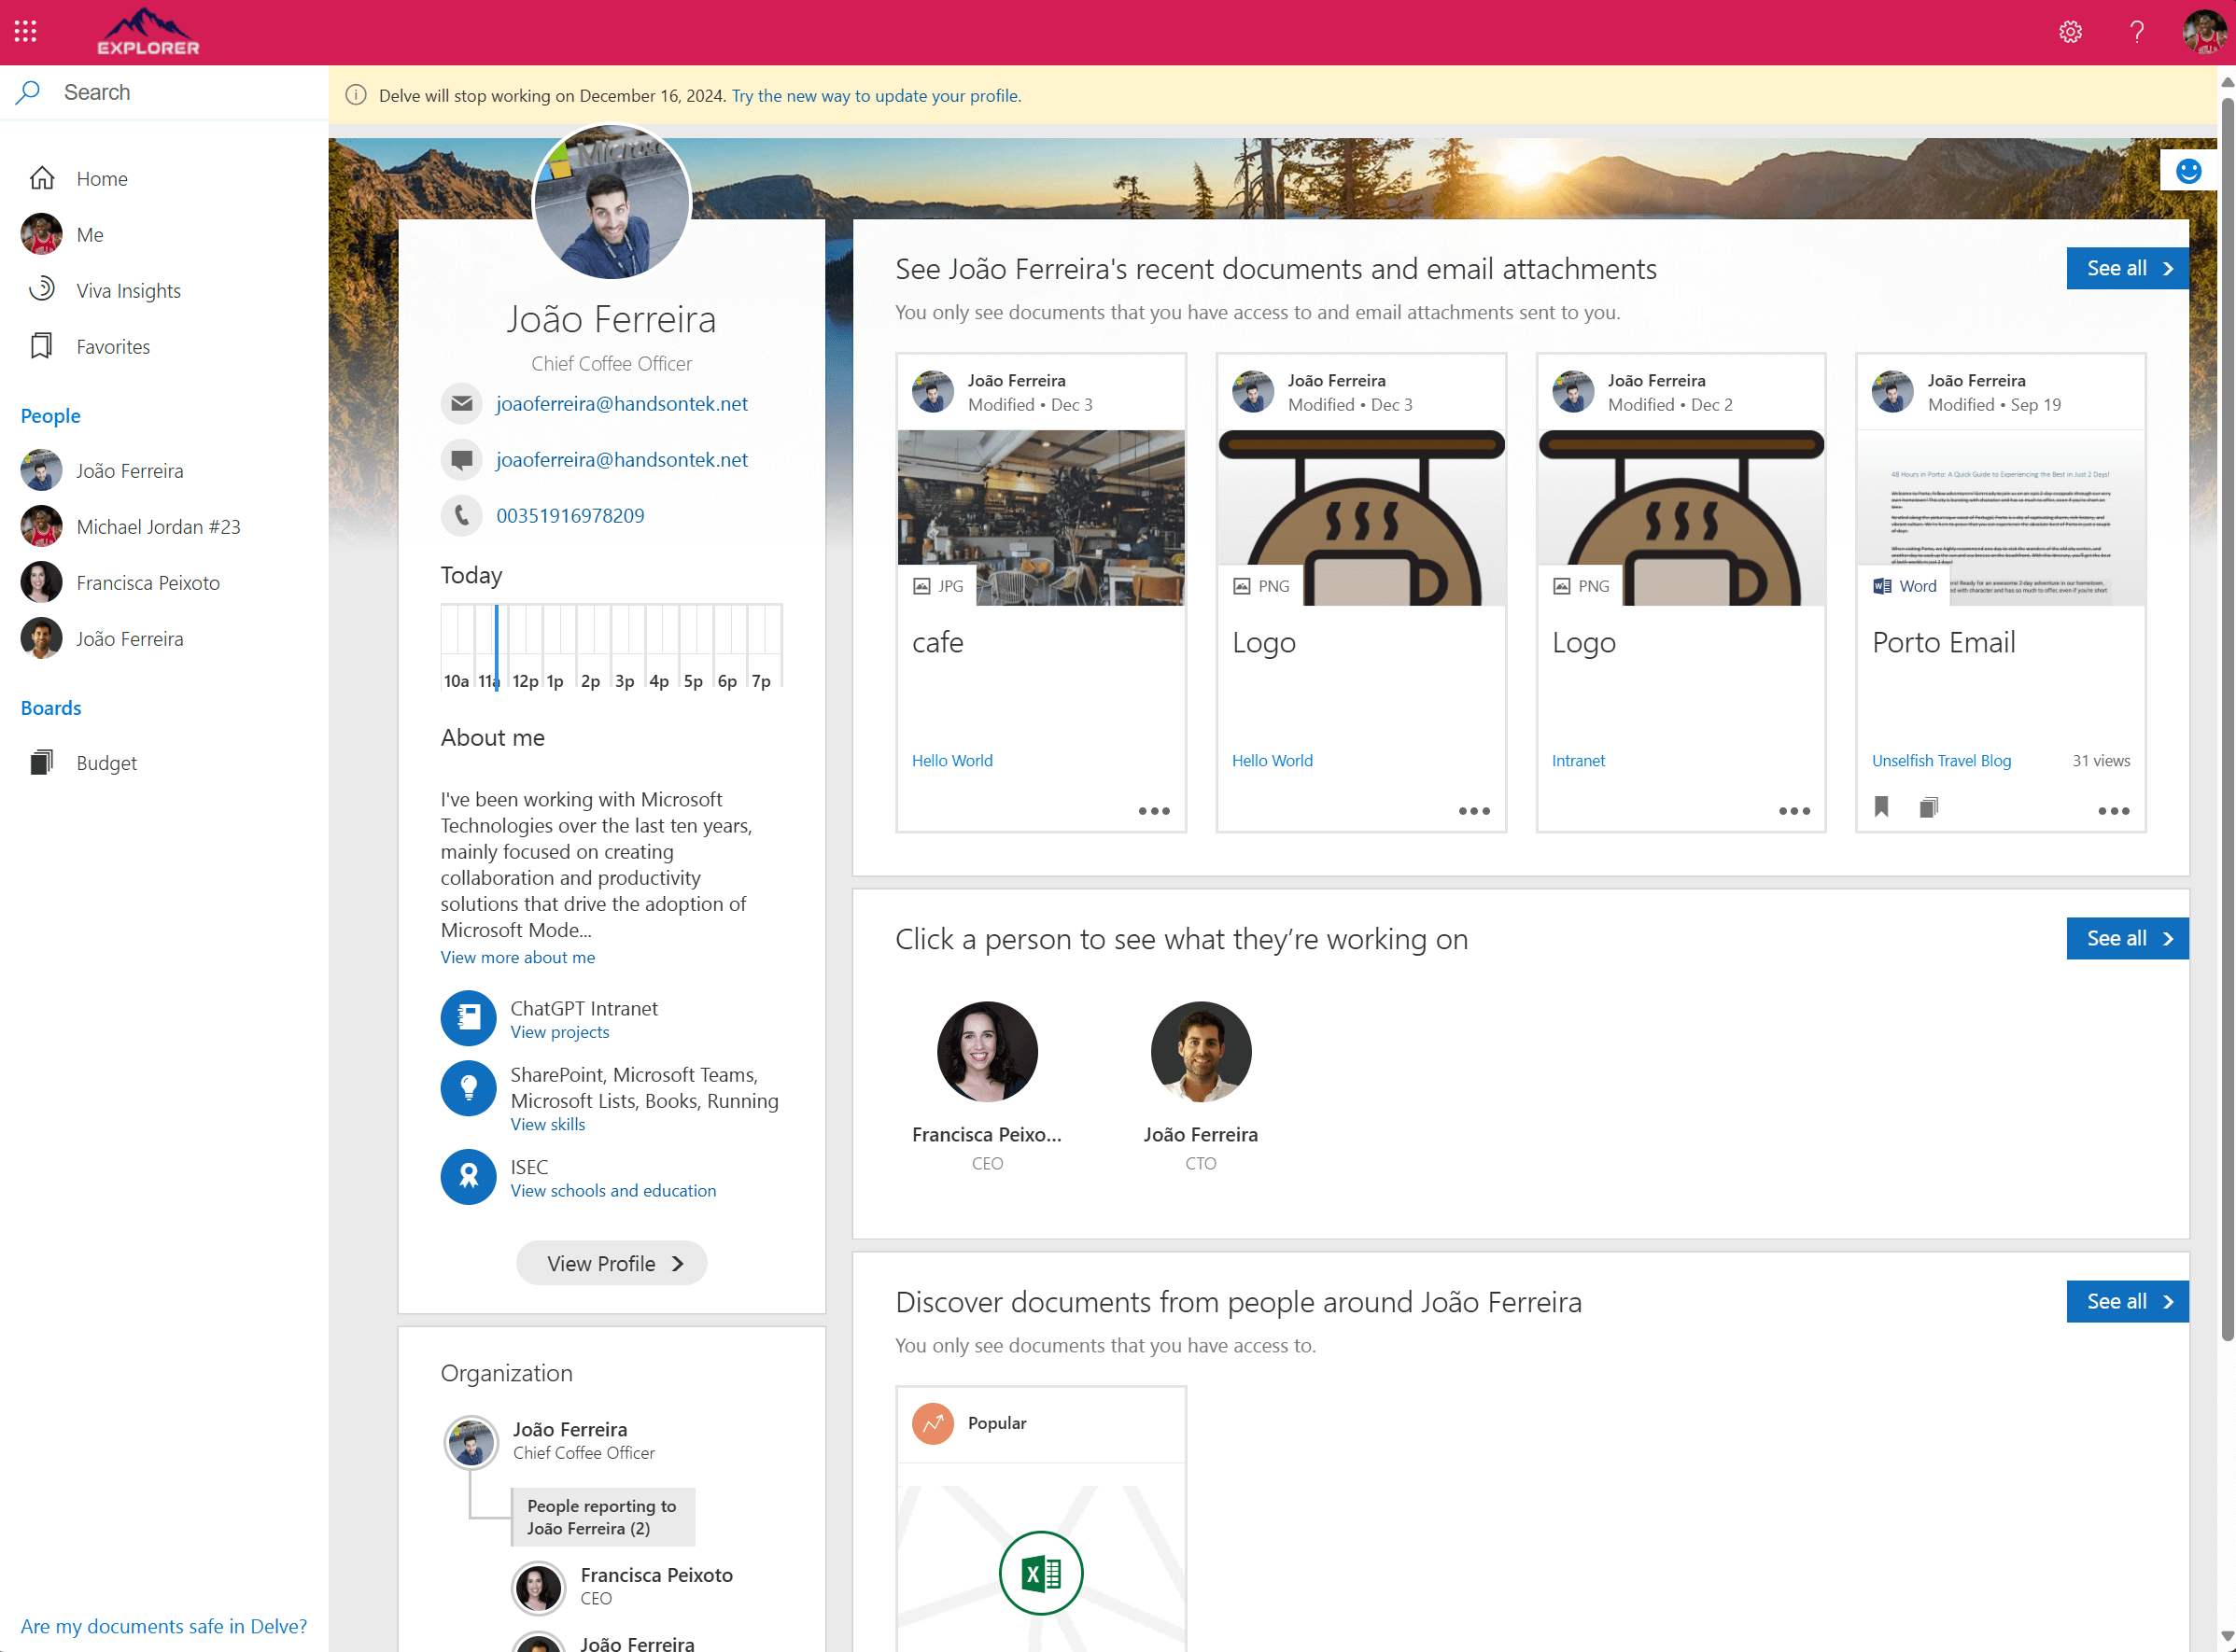Open the Settings gear
The image size is (2236, 1652).
click(x=2070, y=31)
